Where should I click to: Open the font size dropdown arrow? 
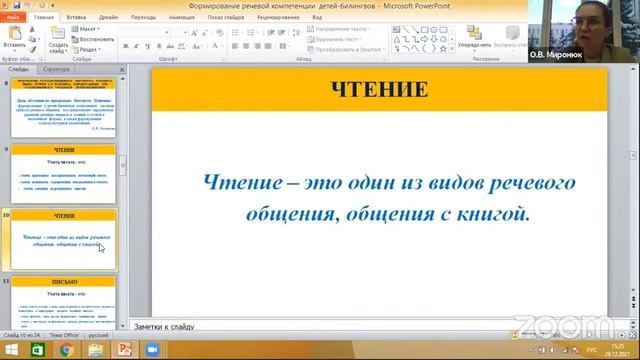coord(185,33)
